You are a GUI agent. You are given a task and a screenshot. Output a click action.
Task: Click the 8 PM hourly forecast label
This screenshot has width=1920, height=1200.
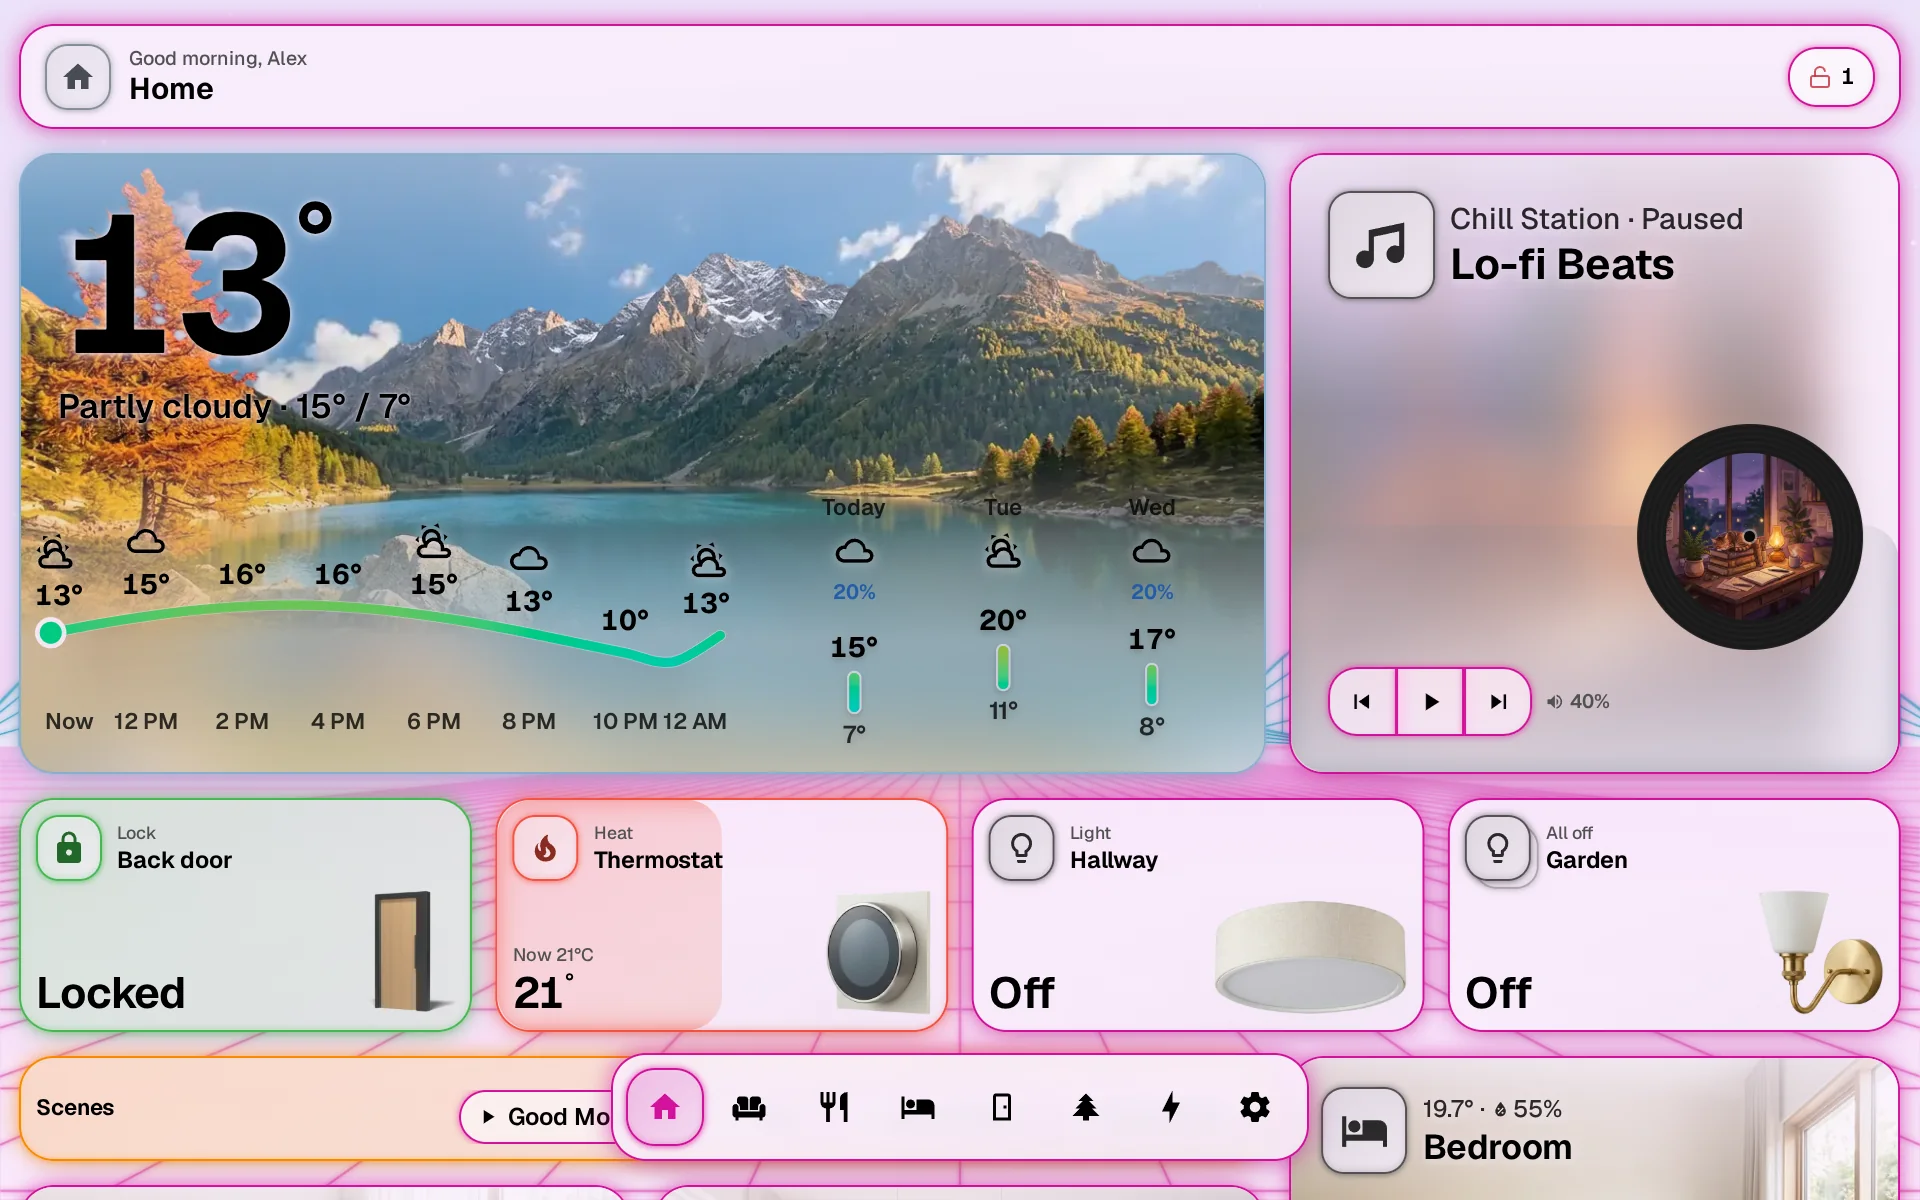pyautogui.click(x=529, y=721)
